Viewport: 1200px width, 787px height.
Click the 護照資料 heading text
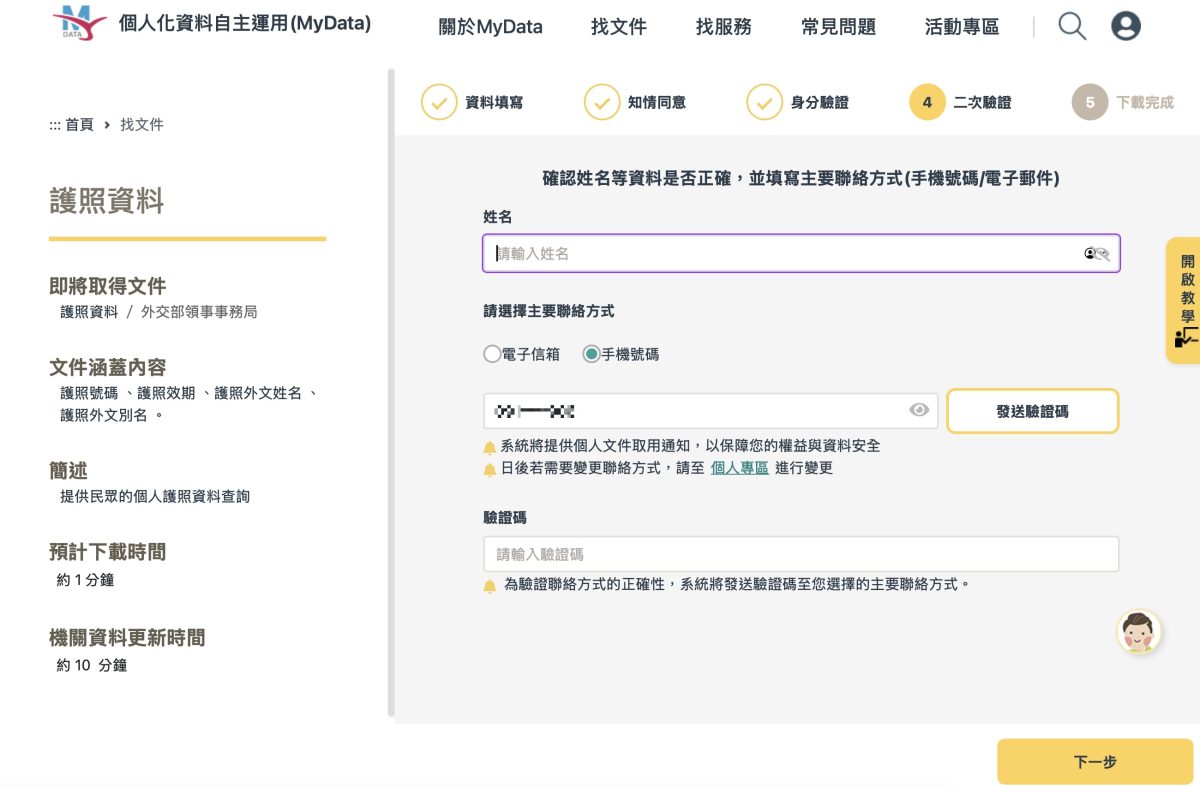tap(106, 202)
